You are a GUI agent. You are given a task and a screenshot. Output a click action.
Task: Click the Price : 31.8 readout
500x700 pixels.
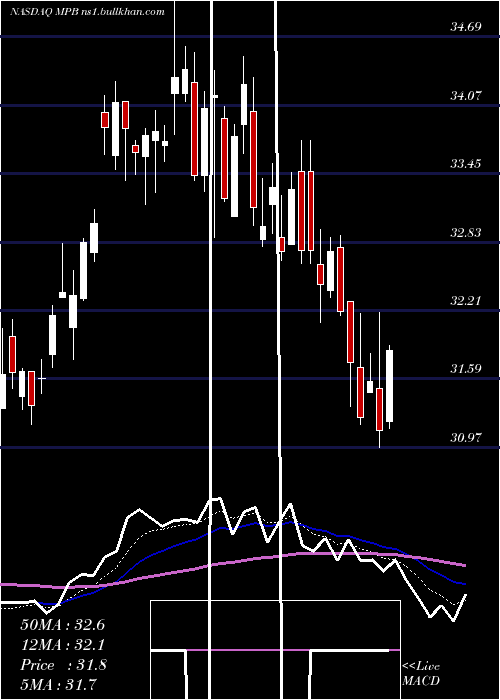(63, 665)
